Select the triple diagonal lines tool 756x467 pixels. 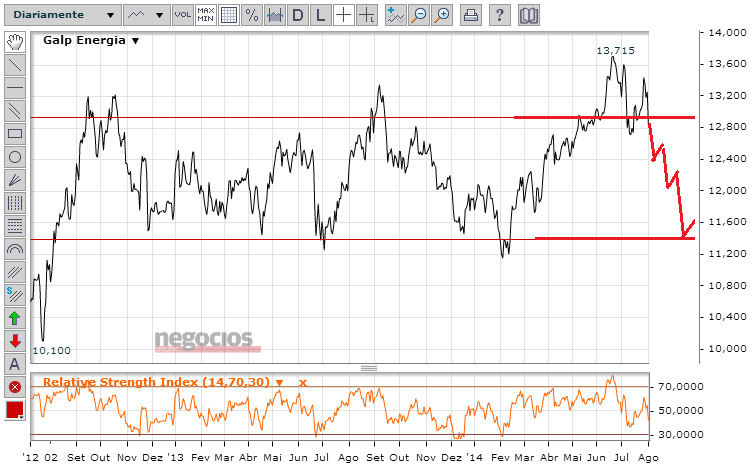[x=15, y=272]
